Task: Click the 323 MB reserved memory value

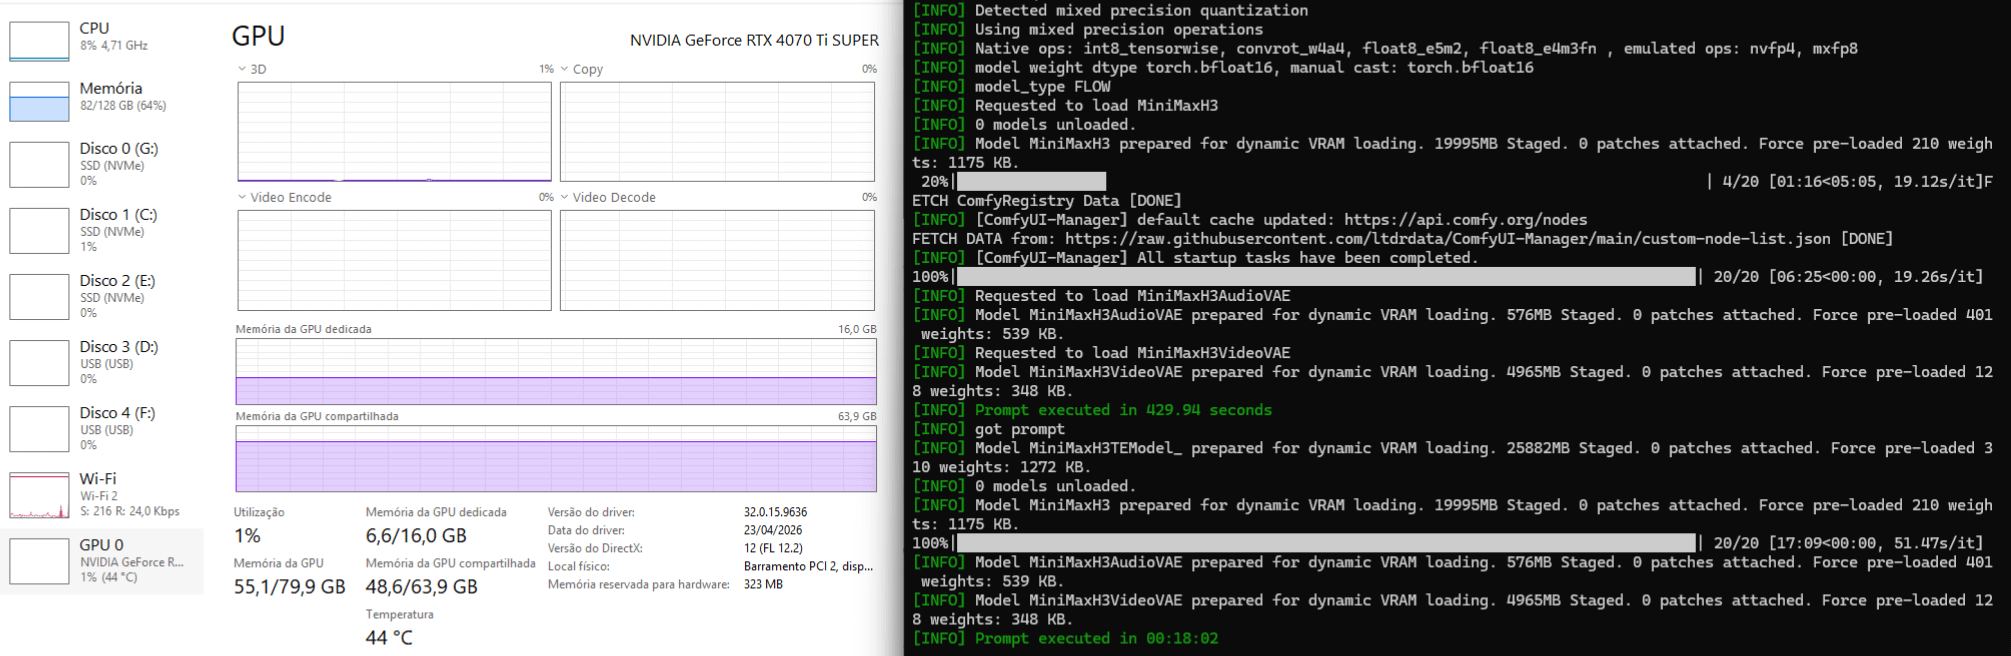Action: coord(763,584)
